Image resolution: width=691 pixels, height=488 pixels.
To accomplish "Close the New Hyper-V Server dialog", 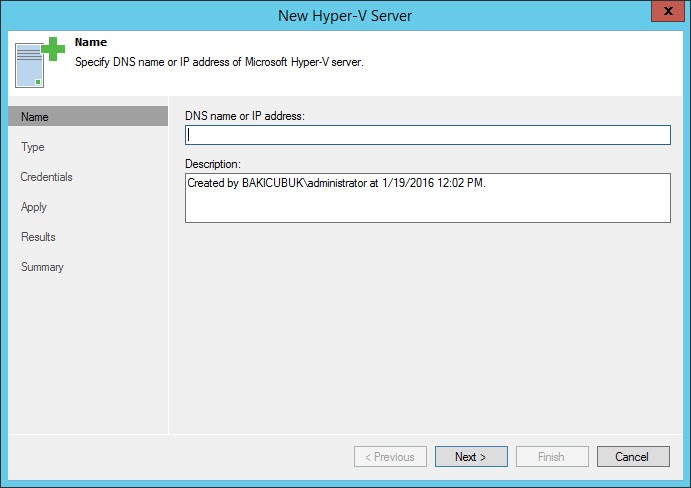I will coord(668,11).
